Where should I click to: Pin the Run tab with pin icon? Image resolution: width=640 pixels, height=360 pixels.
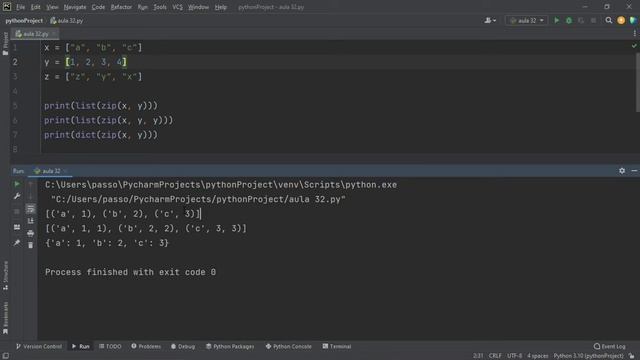17,243
